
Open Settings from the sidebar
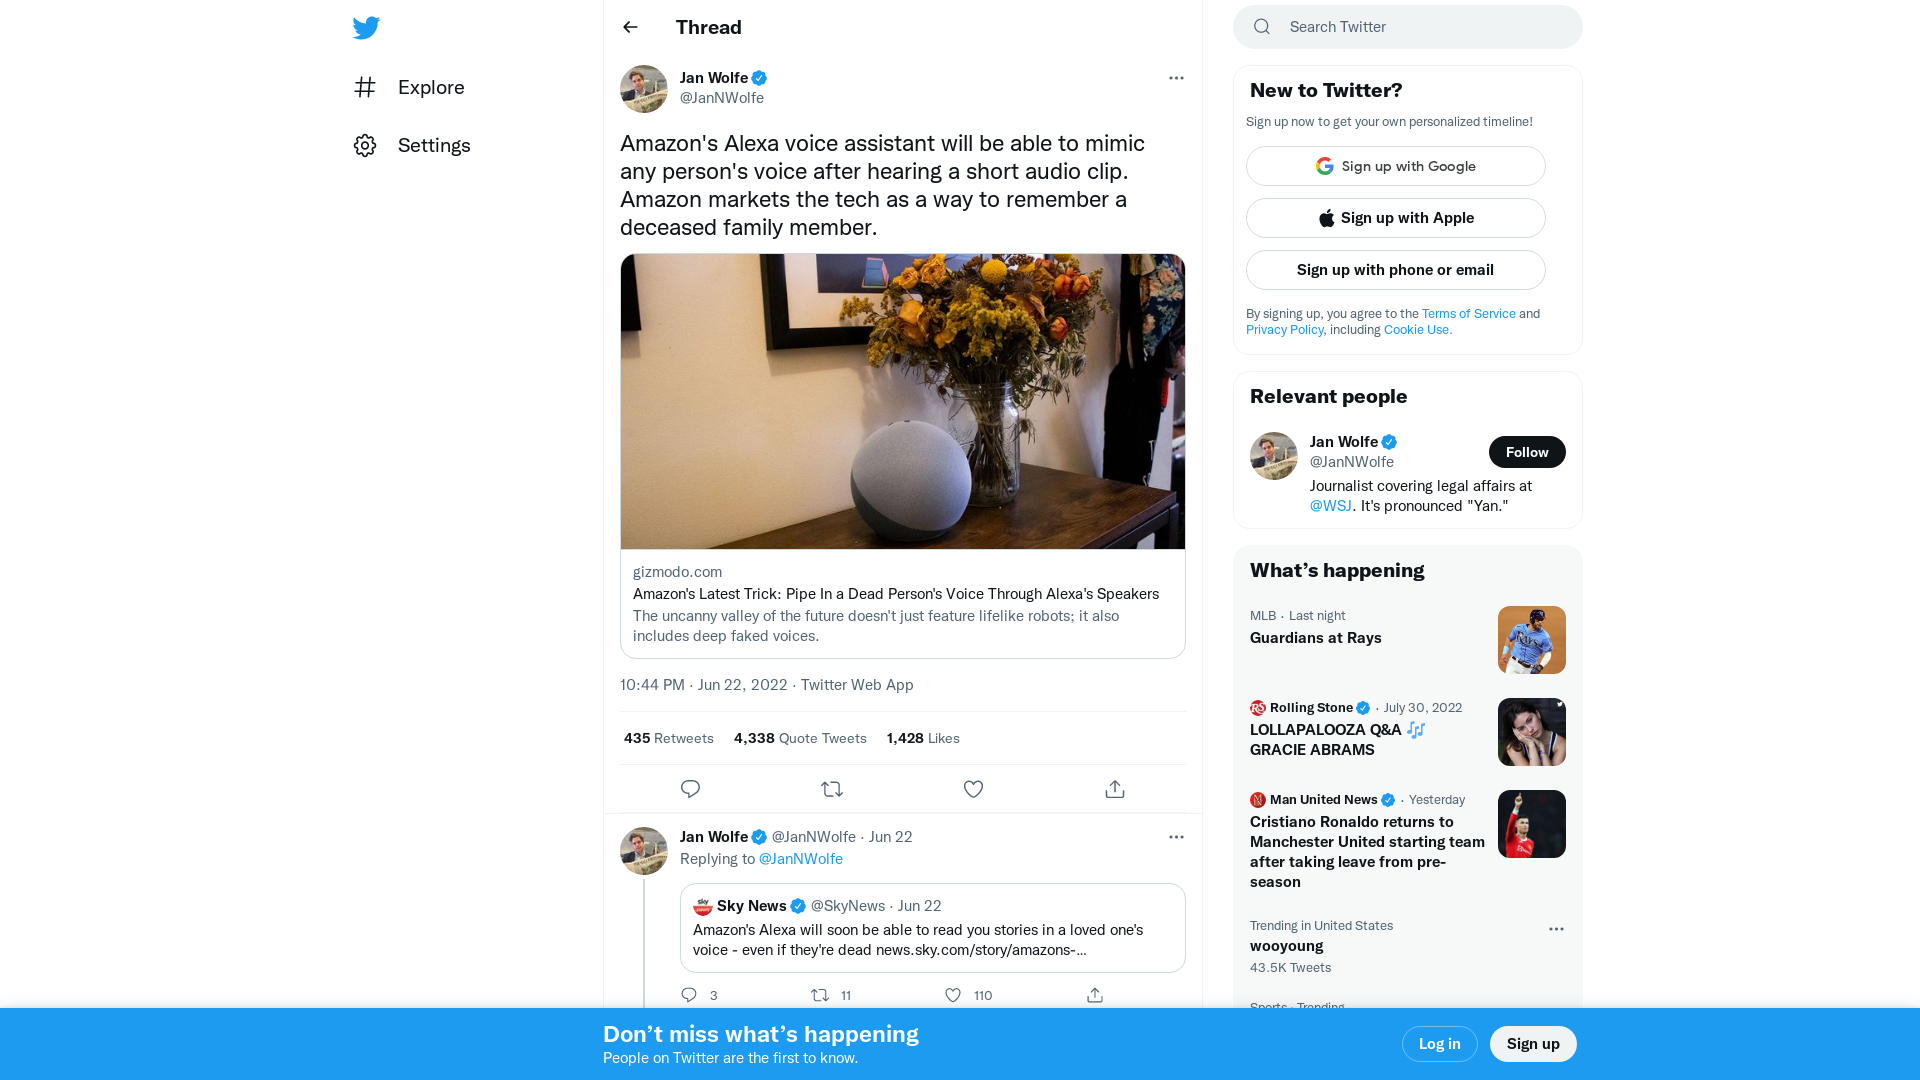pyautogui.click(x=434, y=145)
